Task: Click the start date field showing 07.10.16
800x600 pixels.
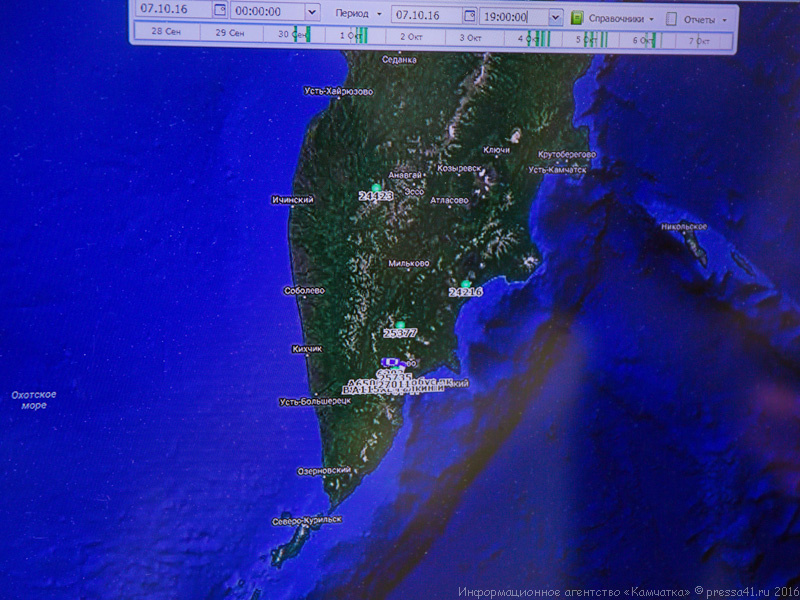Action: click(170, 9)
